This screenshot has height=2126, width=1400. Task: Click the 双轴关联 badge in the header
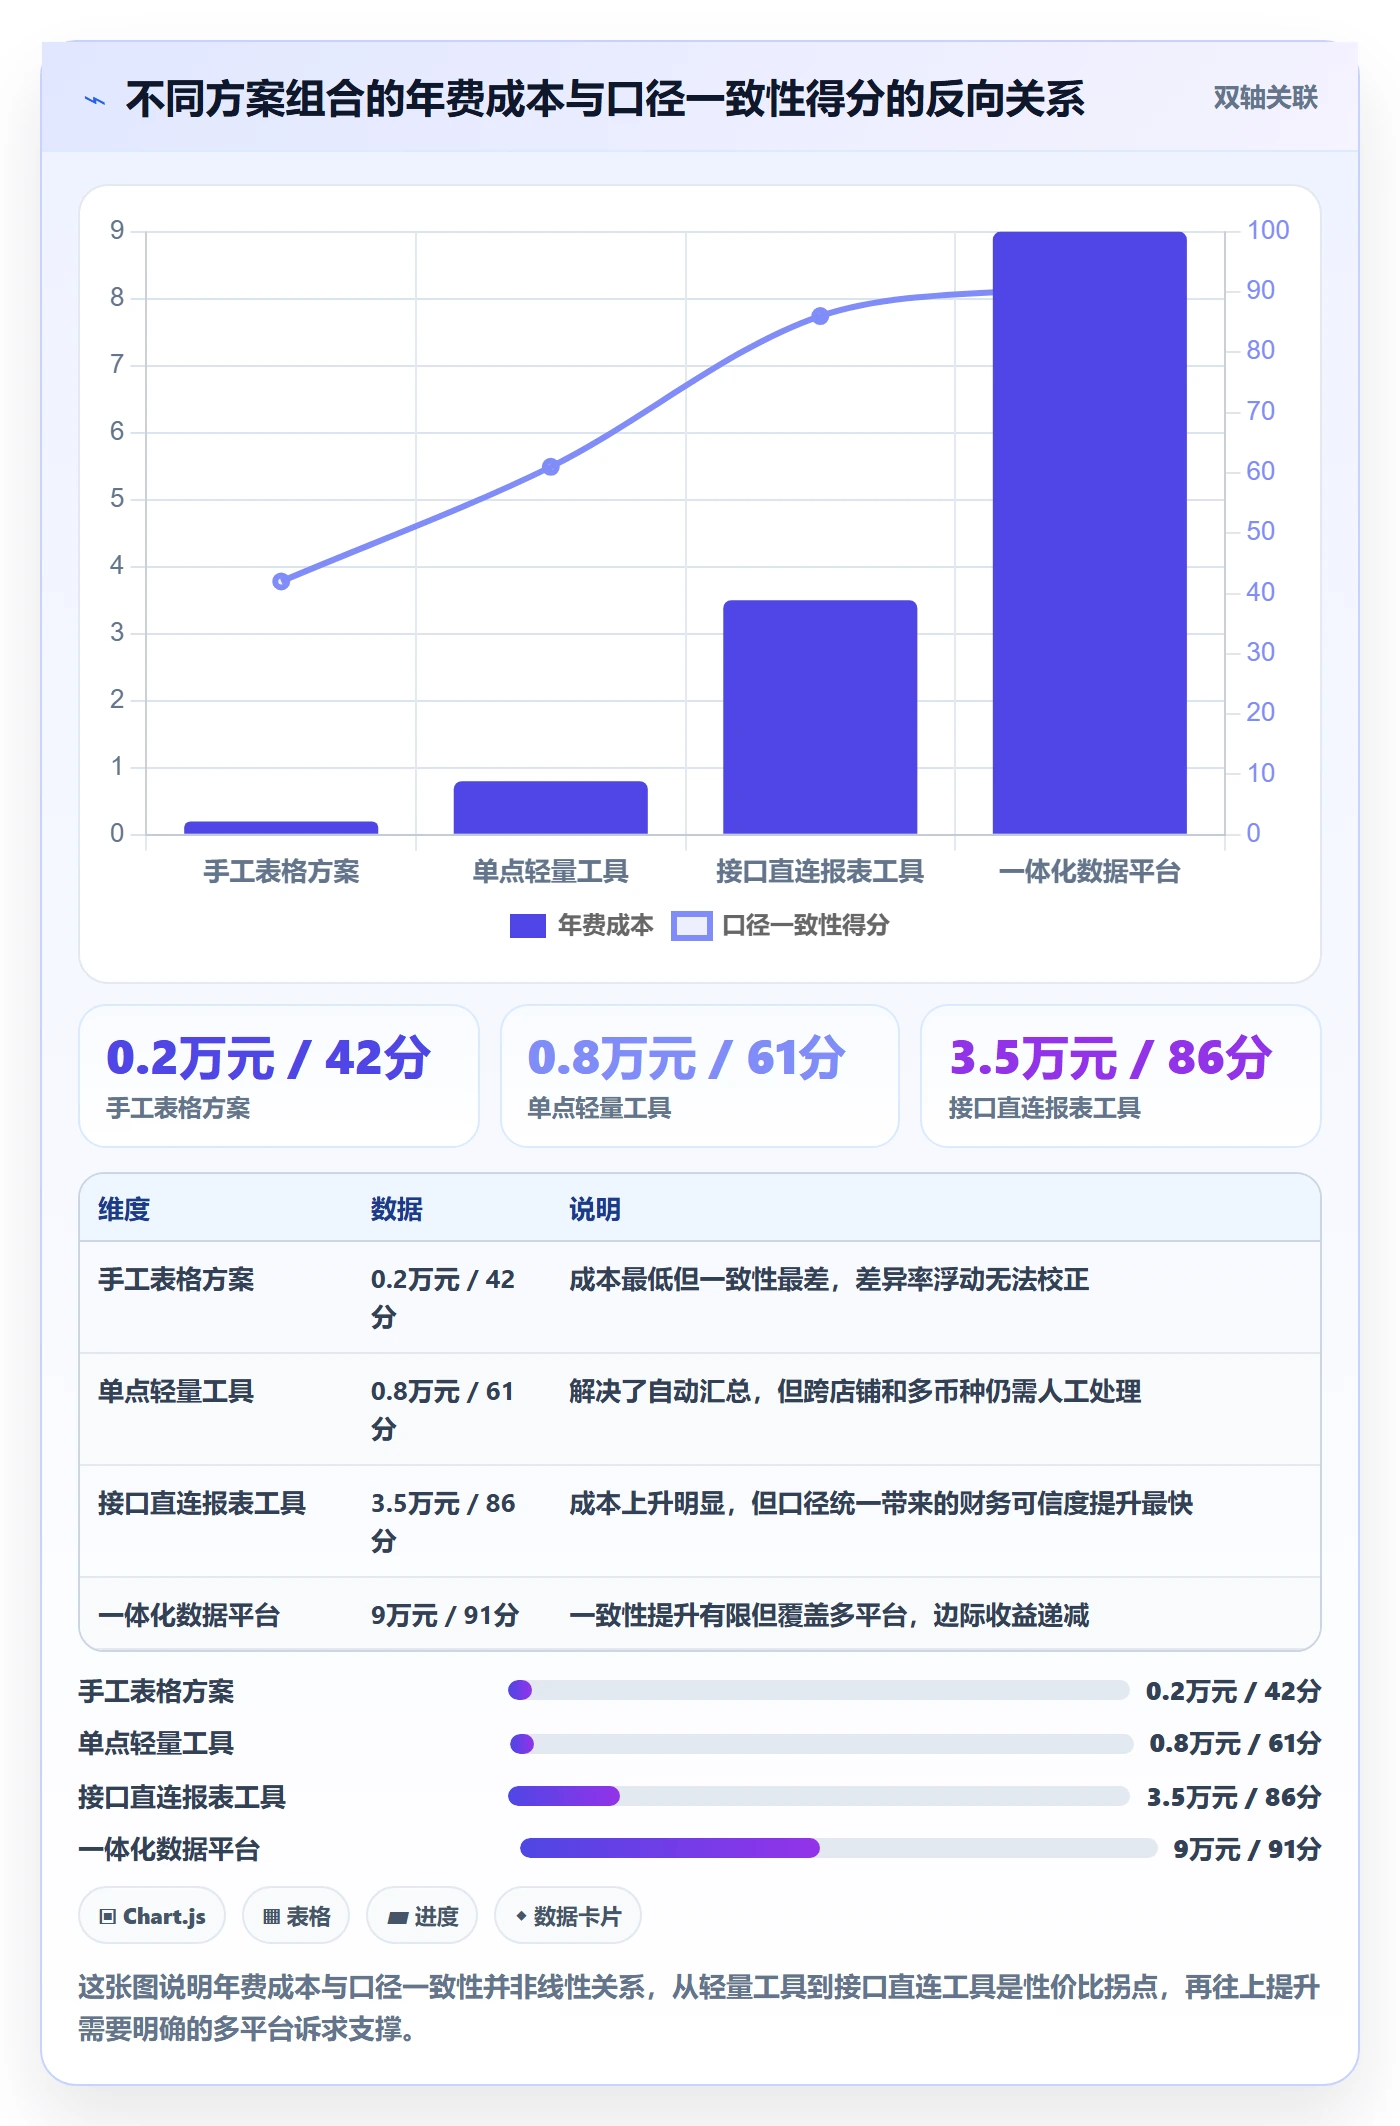1265,98
